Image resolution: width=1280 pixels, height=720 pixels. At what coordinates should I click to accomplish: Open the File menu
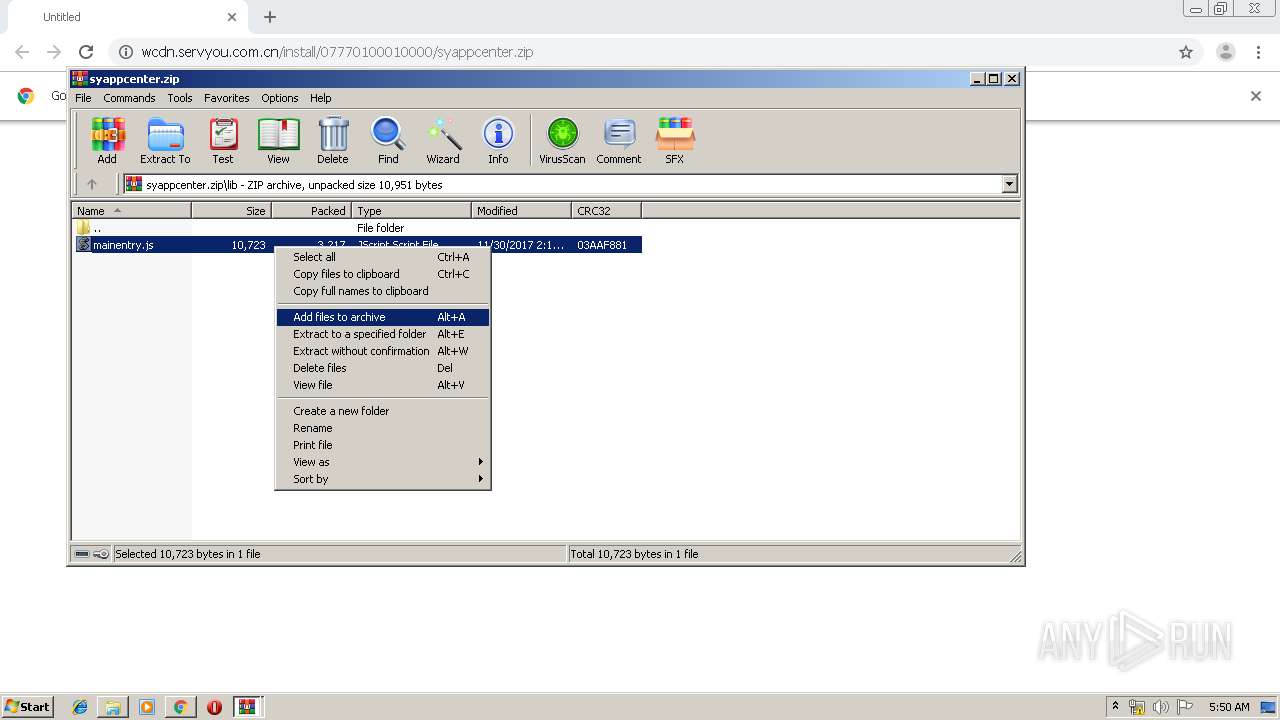point(83,98)
